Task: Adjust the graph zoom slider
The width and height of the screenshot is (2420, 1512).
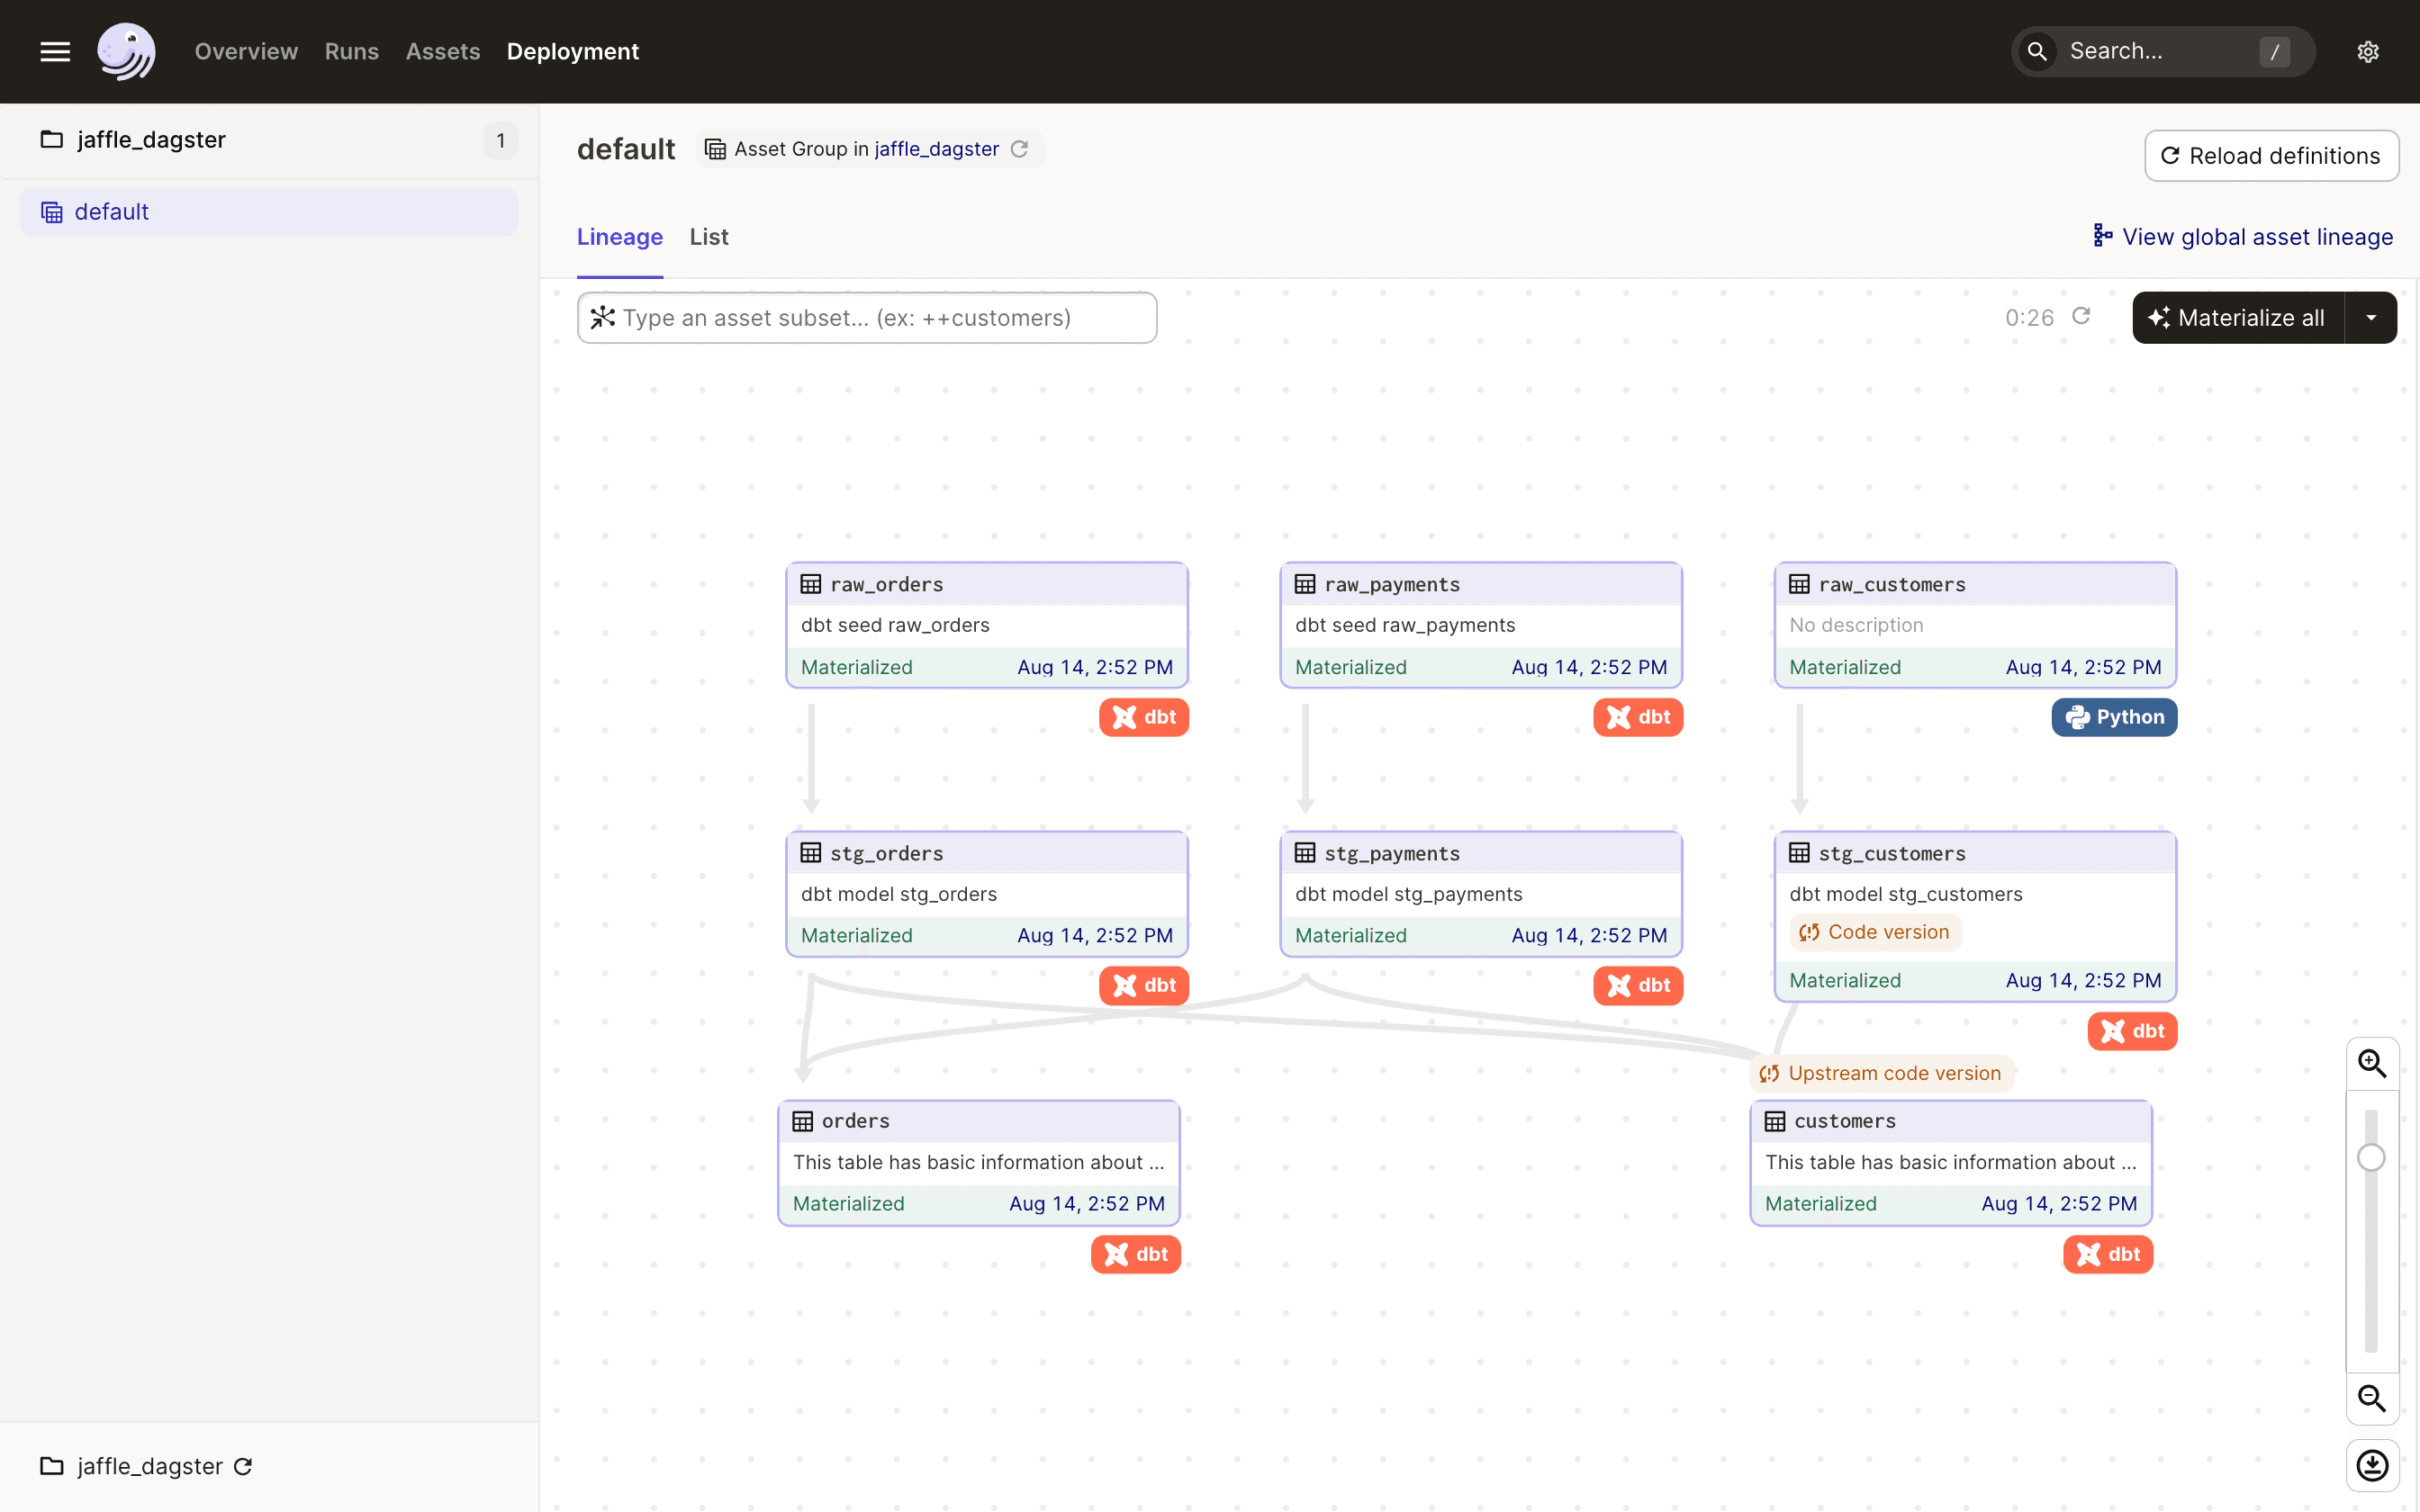Action: point(2371,1157)
